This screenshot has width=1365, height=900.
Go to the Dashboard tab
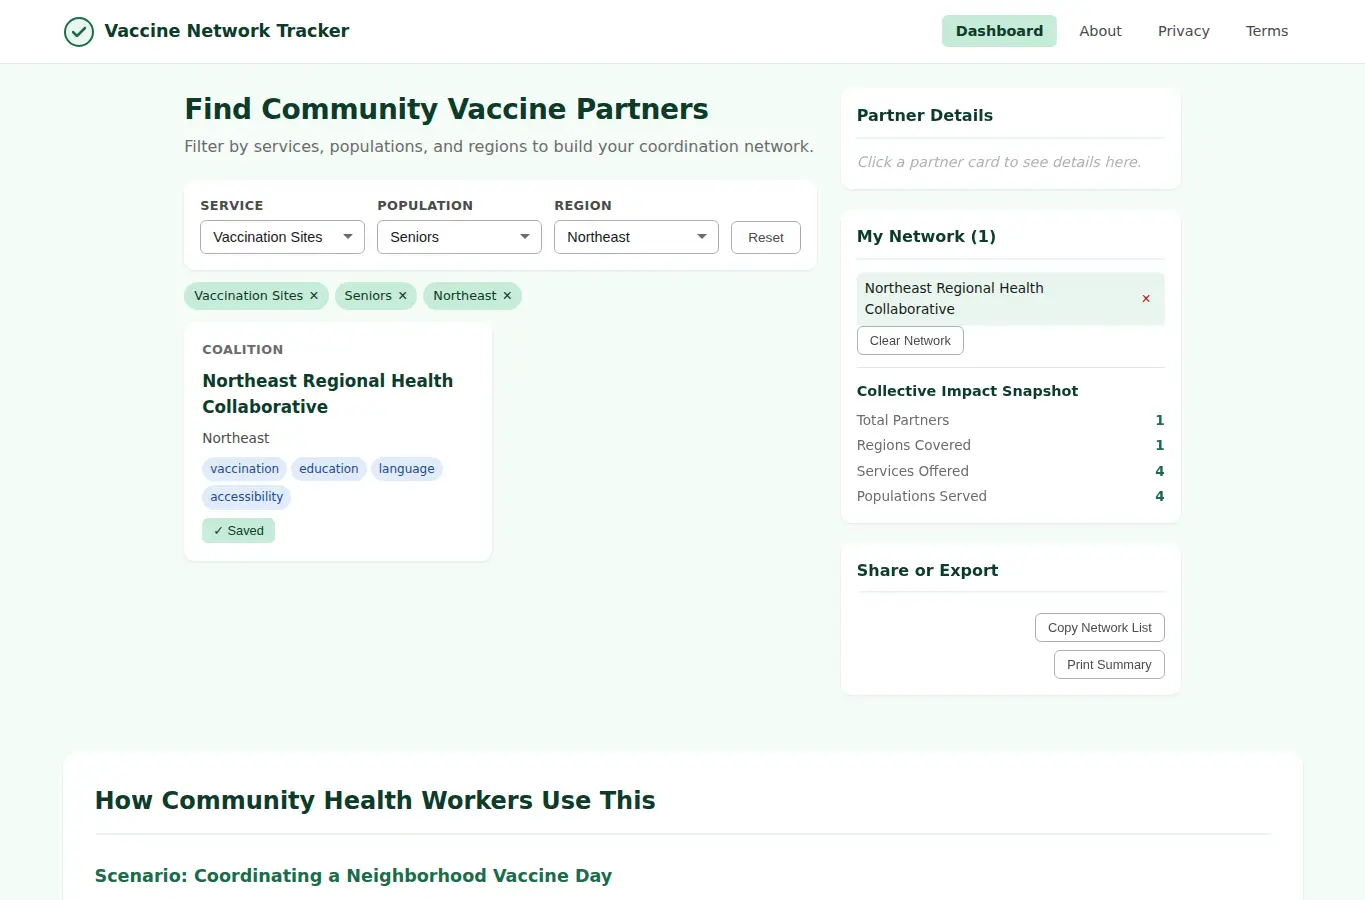coord(999,31)
